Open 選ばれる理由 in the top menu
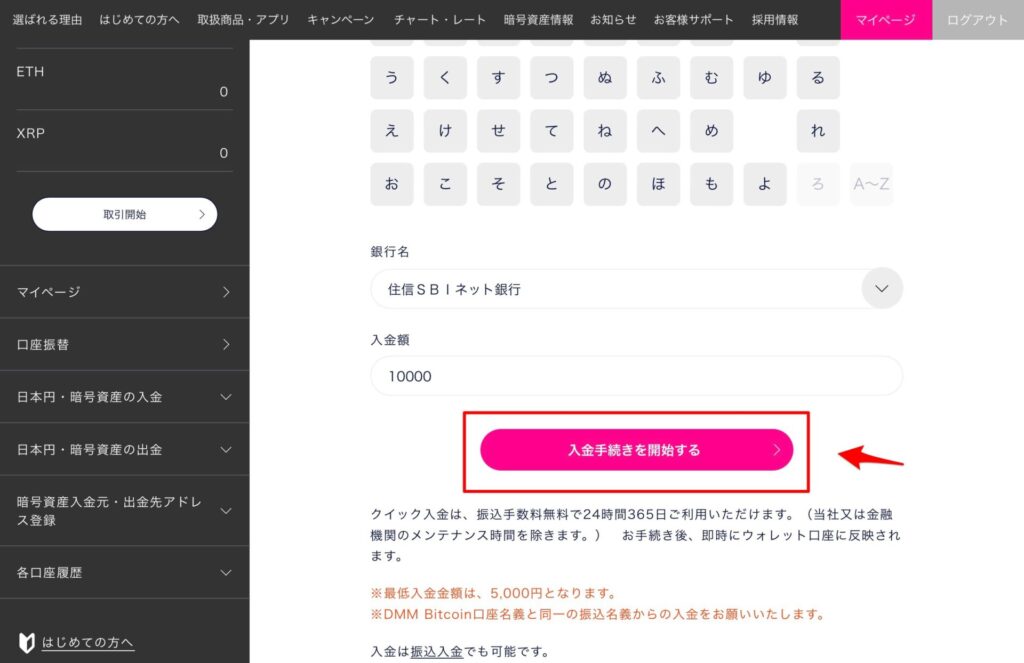 [47, 20]
